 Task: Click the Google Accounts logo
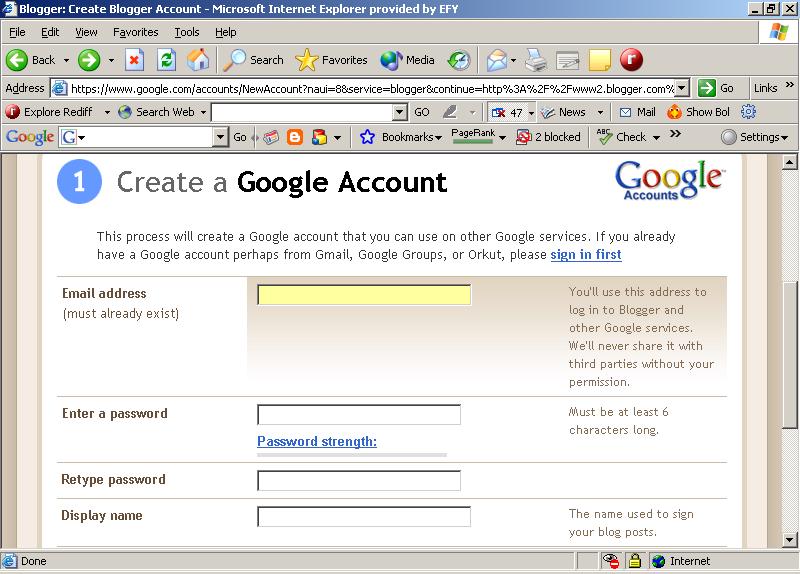[669, 180]
